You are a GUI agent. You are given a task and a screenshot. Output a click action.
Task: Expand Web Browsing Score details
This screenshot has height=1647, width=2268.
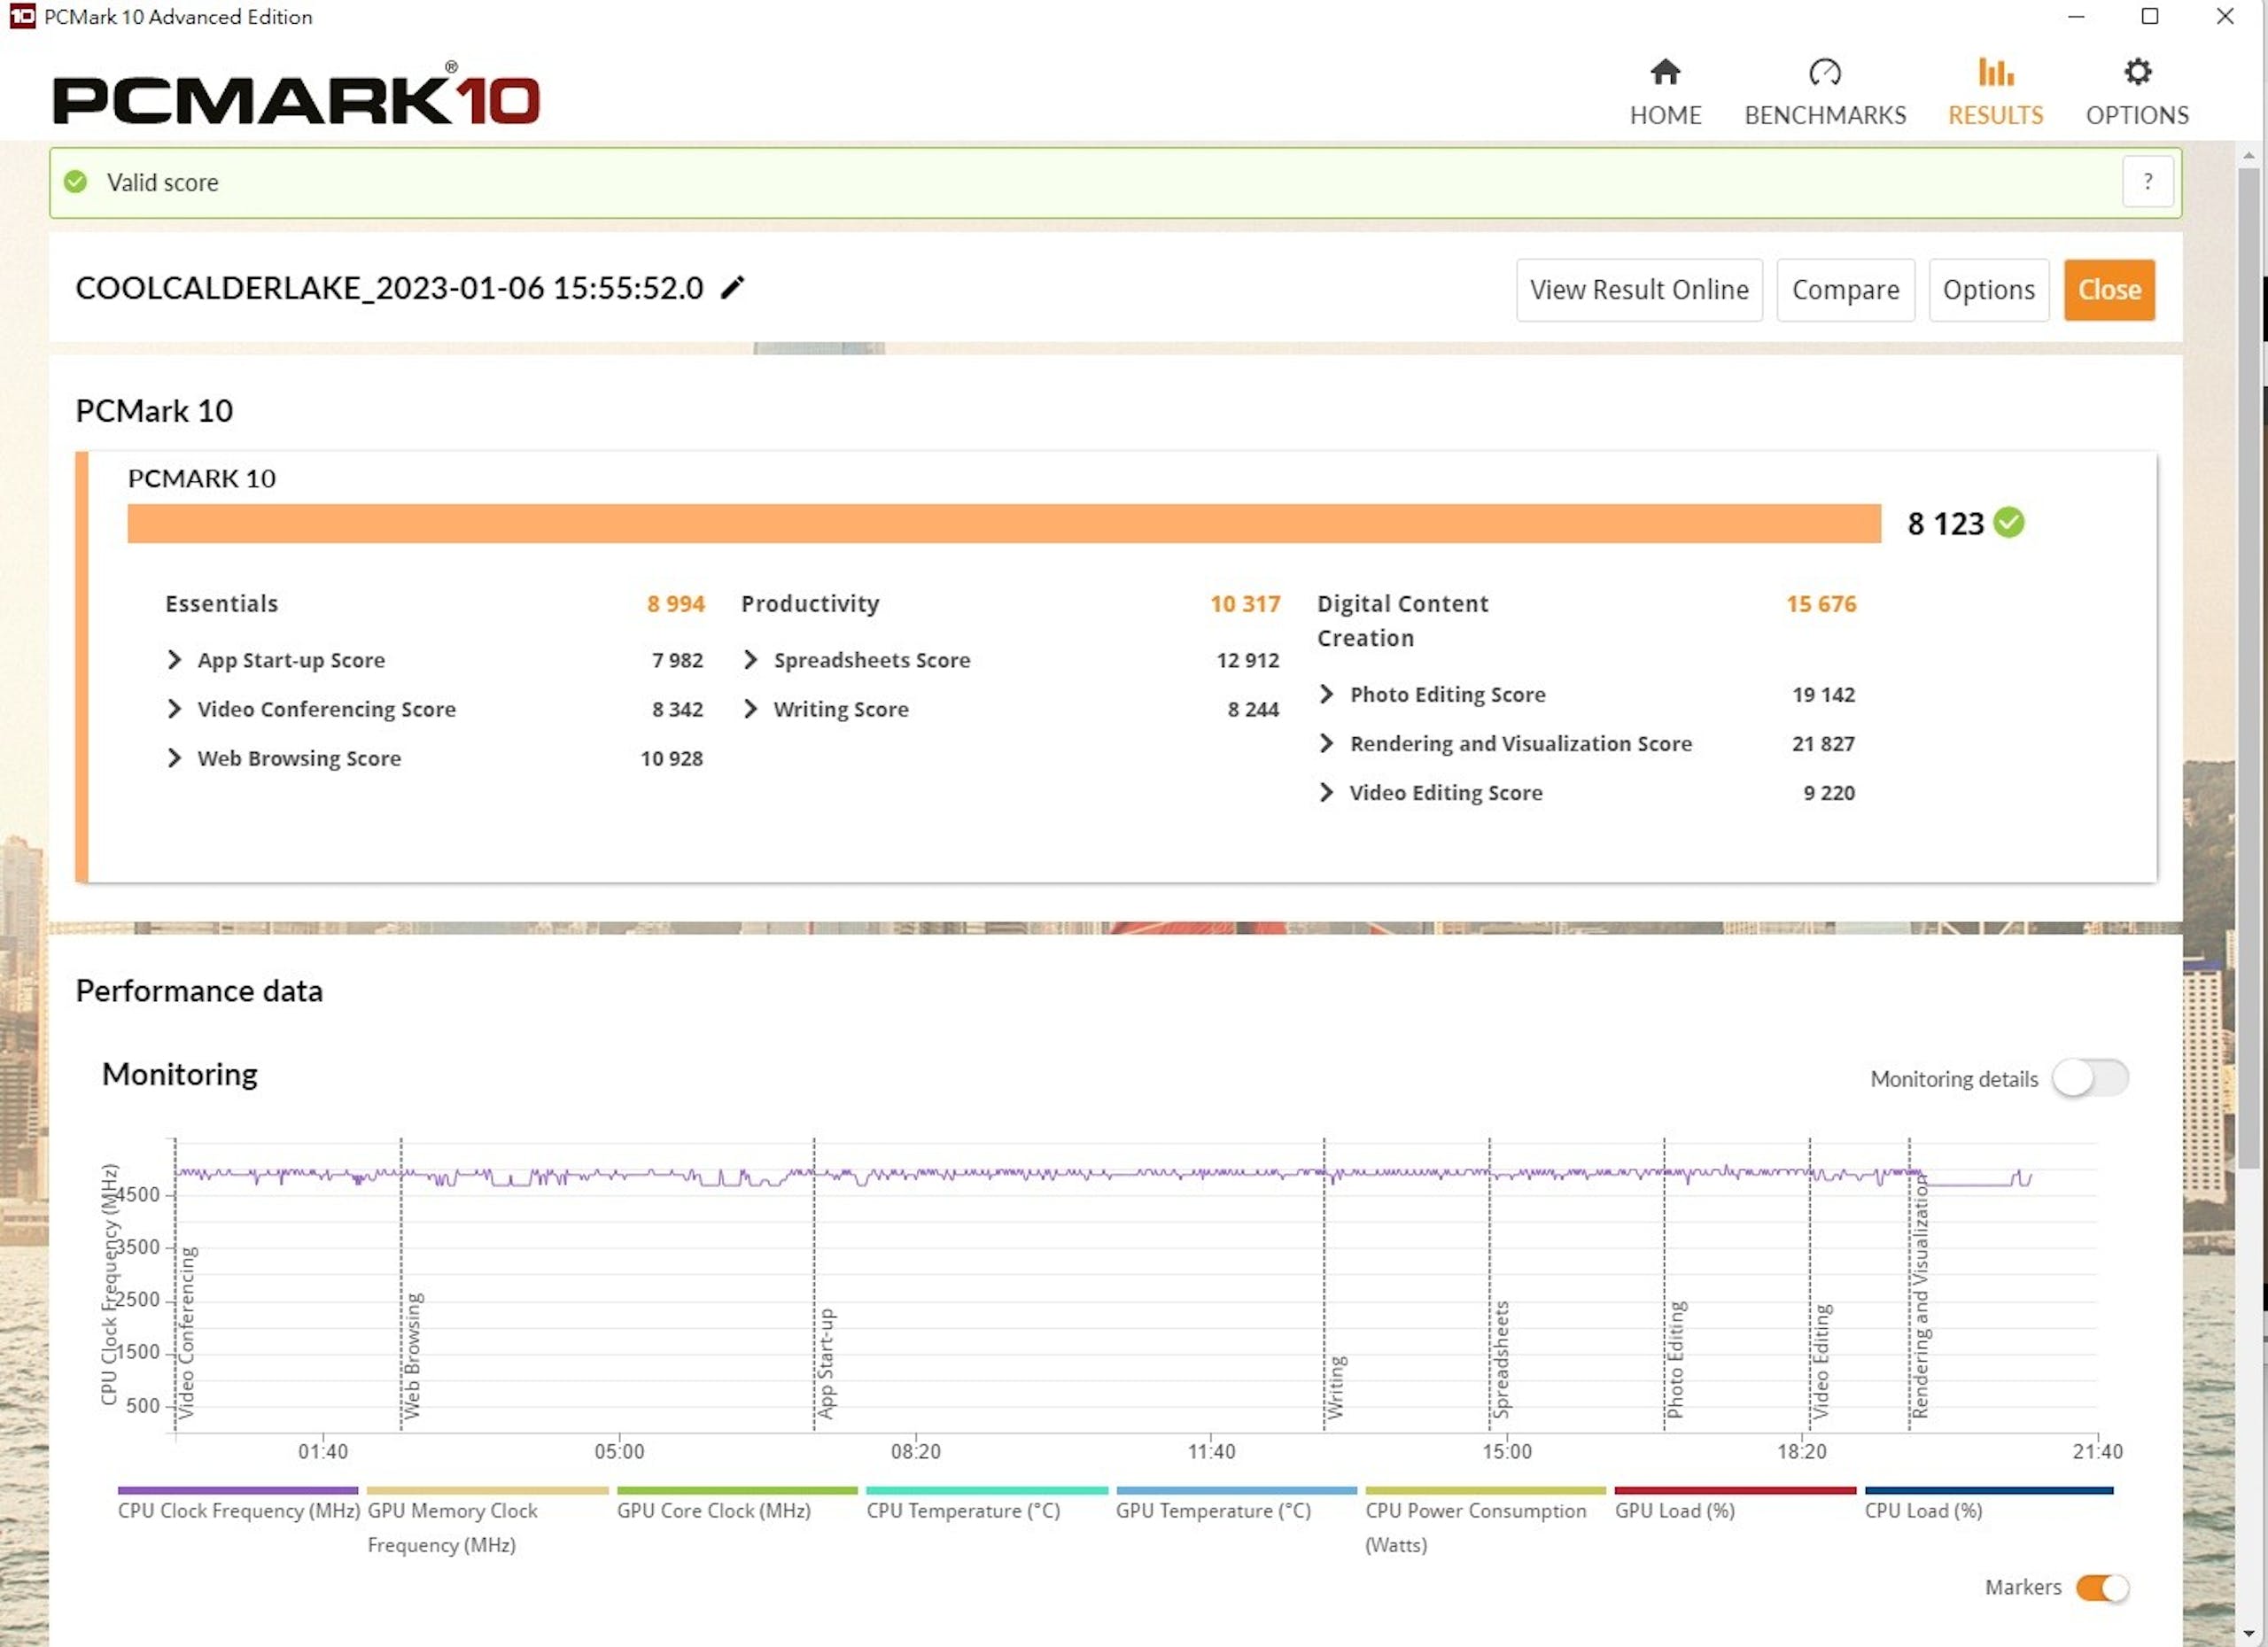click(174, 758)
